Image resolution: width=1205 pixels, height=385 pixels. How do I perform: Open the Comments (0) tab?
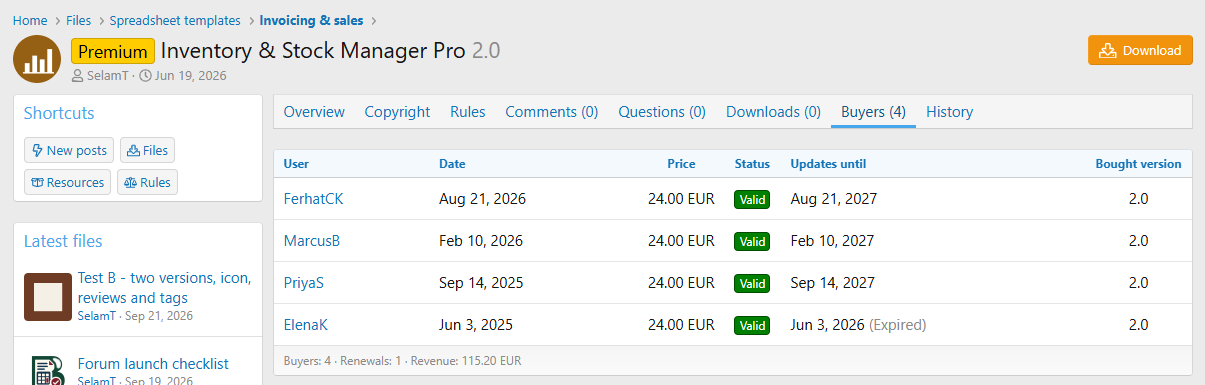click(x=552, y=112)
